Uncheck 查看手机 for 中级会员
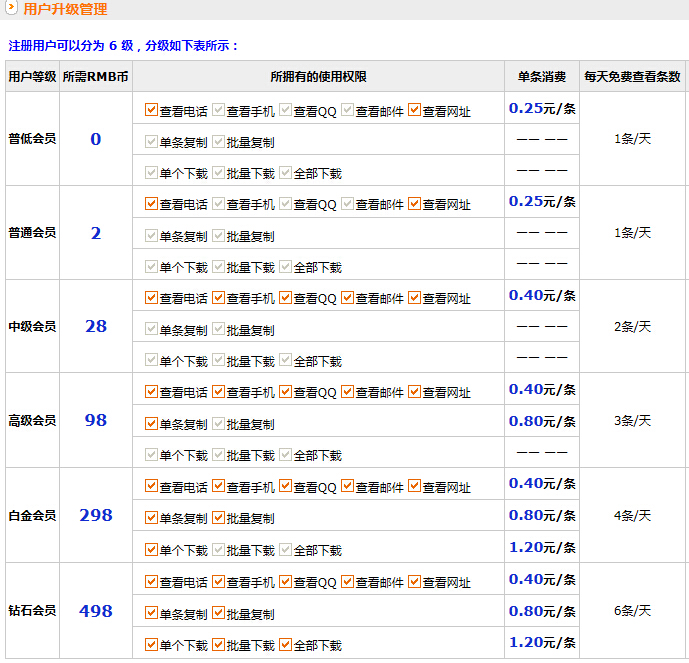 218,298
